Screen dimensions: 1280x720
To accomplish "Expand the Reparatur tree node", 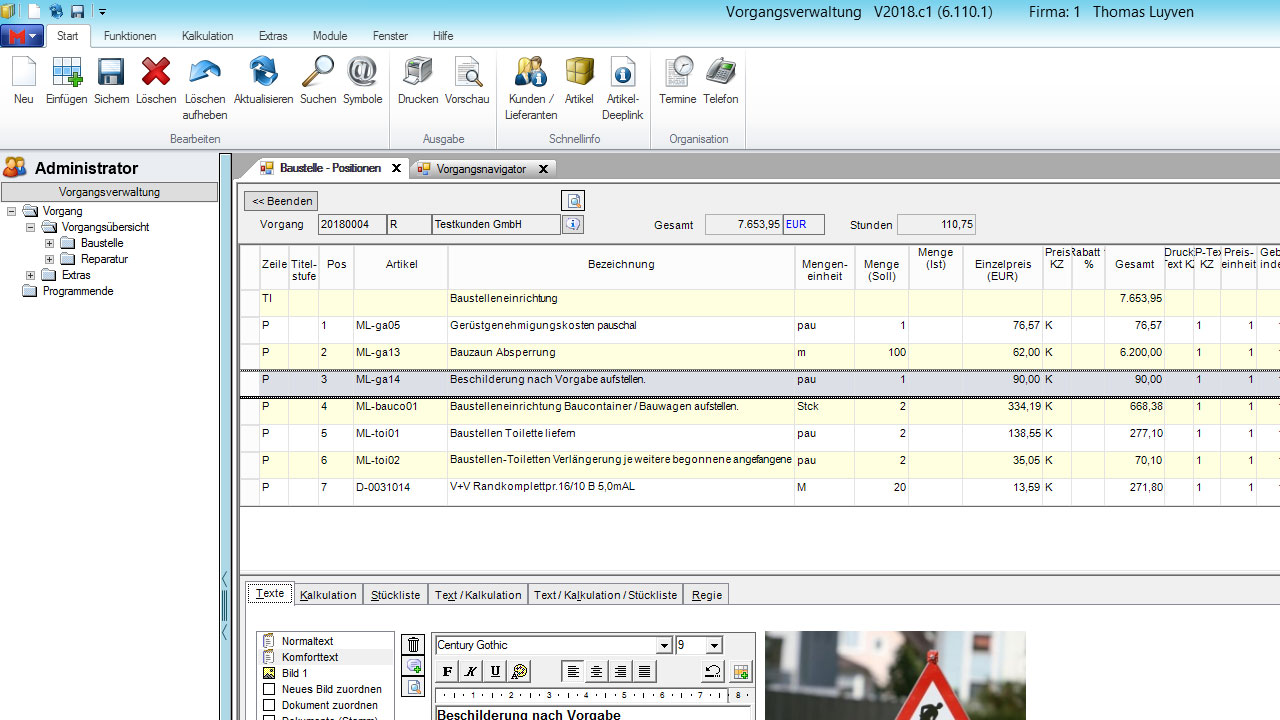I will coord(50,259).
